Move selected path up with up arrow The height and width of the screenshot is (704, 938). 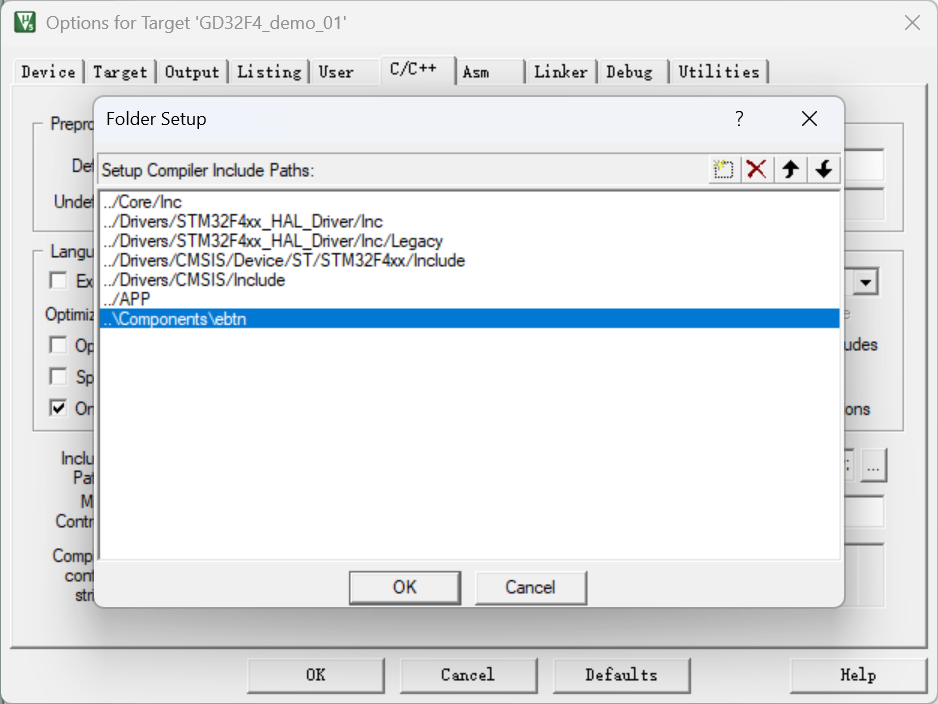coord(790,169)
